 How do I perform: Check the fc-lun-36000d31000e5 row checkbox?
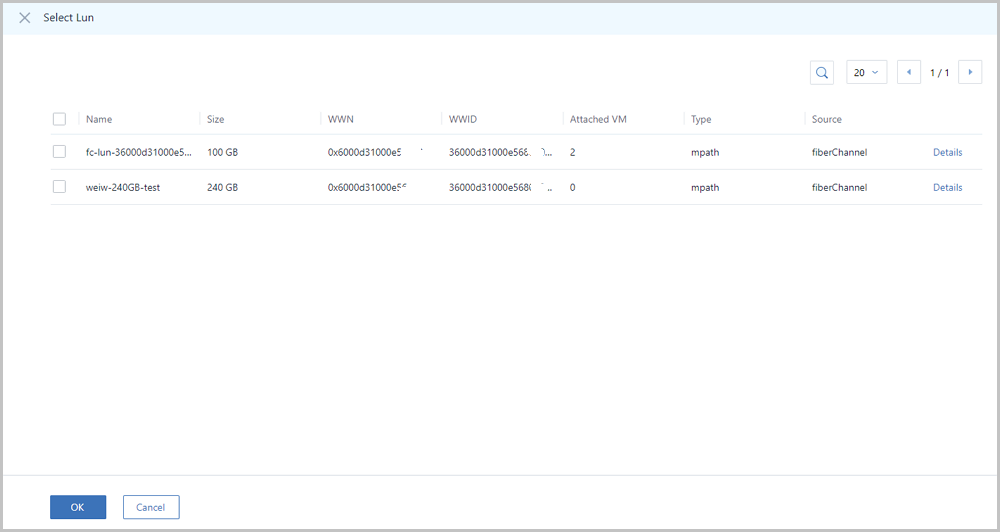point(59,152)
